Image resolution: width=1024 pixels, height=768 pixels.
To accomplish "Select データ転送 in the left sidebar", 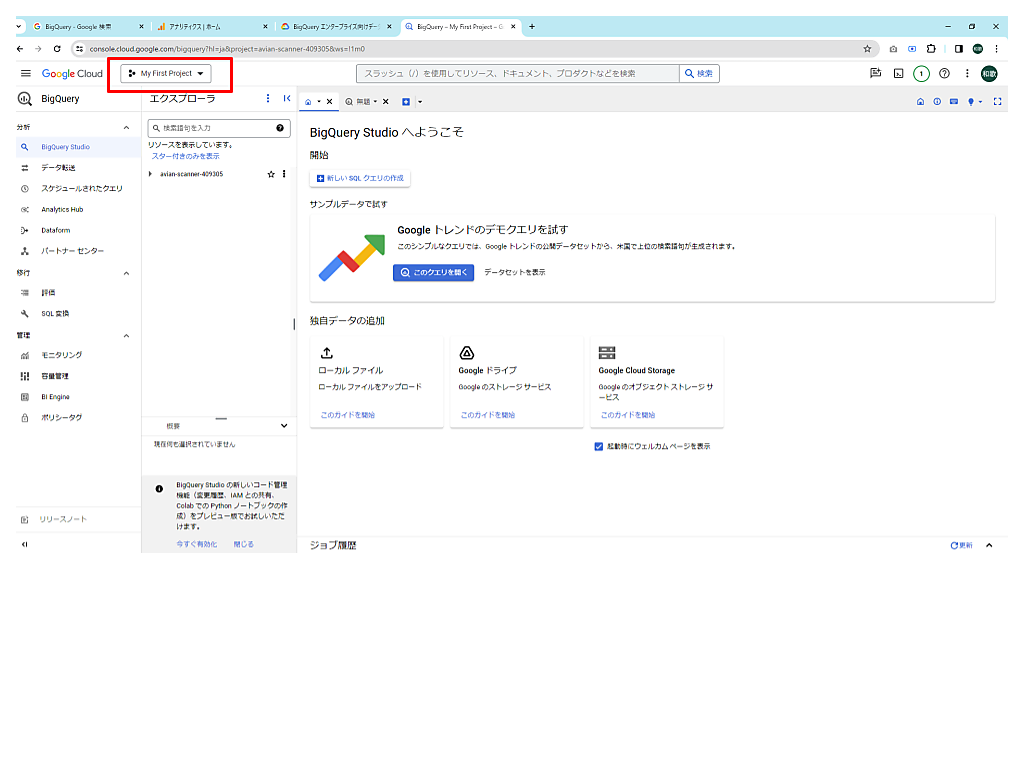I will (x=58, y=168).
